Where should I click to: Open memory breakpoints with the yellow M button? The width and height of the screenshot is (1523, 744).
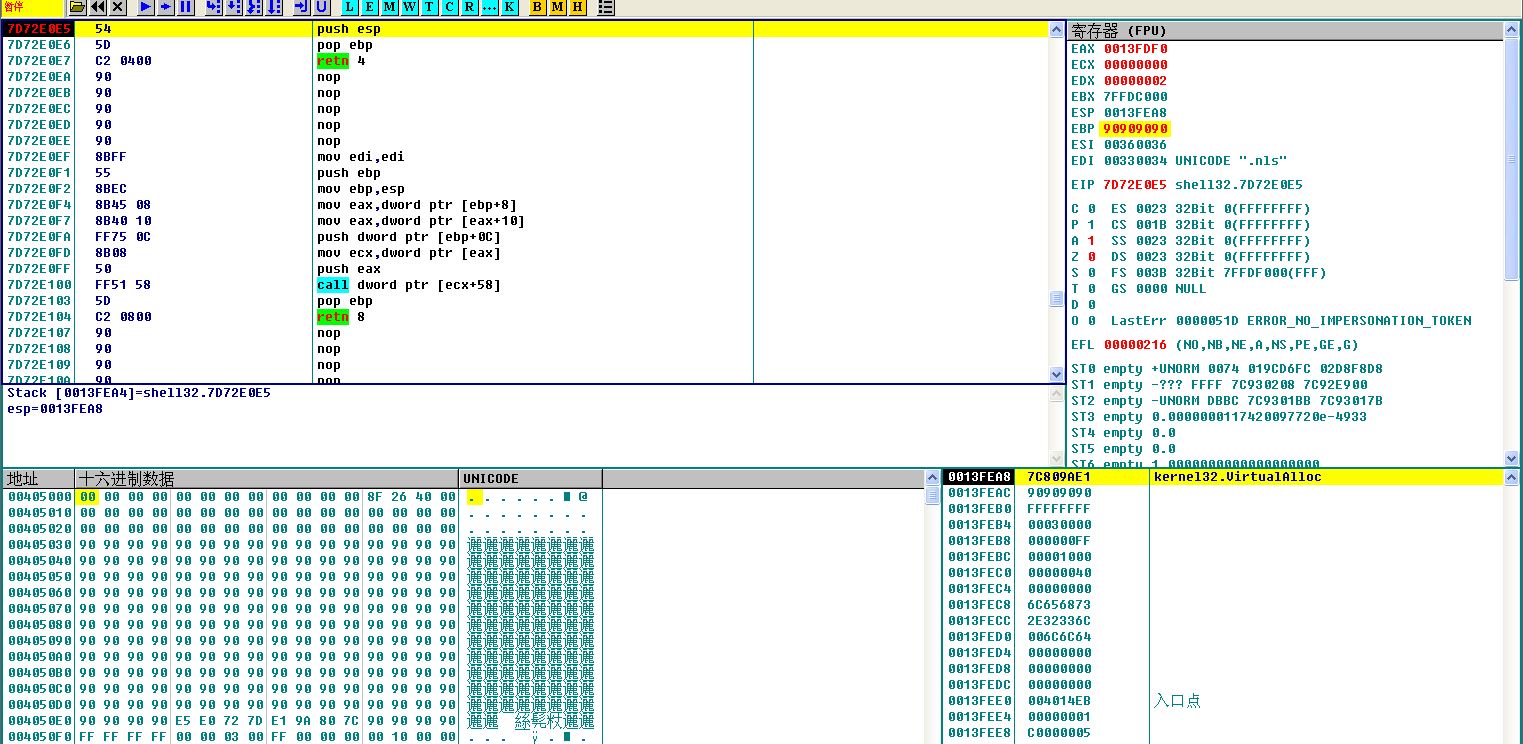(x=557, y=7)
